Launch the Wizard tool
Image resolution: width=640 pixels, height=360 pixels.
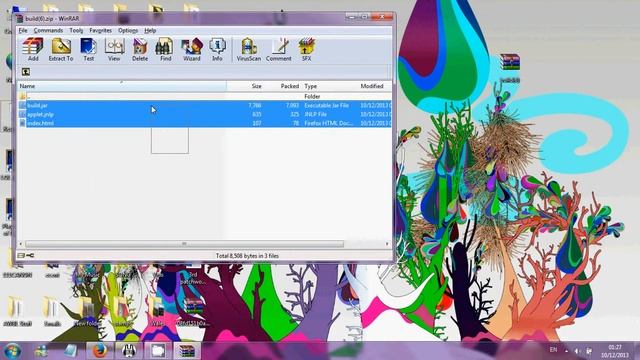191,50
